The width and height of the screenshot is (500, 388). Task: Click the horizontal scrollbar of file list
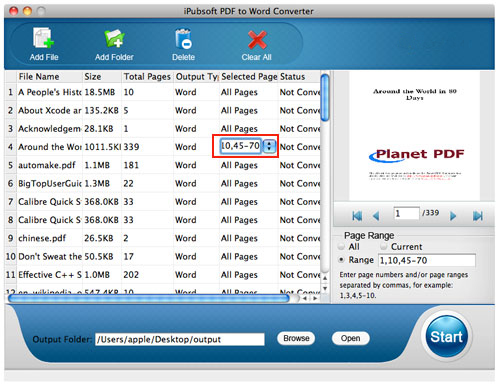click(149, 298)
